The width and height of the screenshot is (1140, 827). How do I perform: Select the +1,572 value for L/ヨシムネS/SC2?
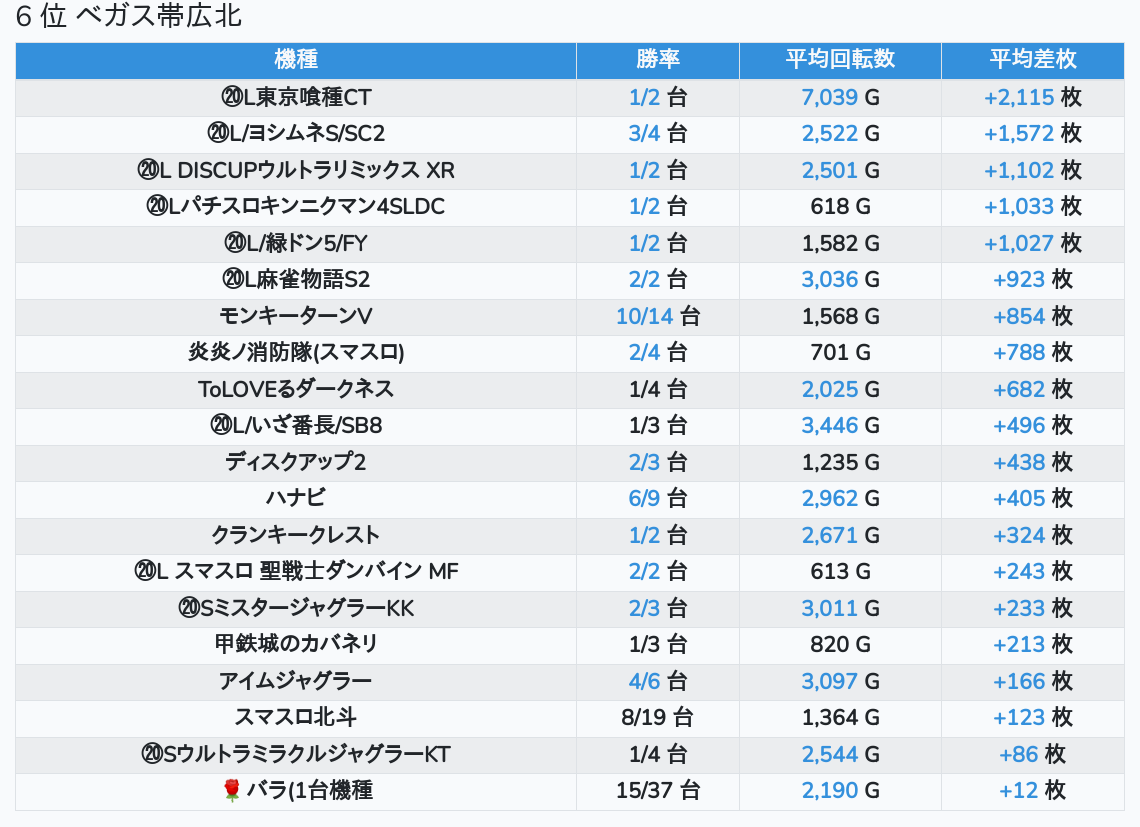[1018, 133]
